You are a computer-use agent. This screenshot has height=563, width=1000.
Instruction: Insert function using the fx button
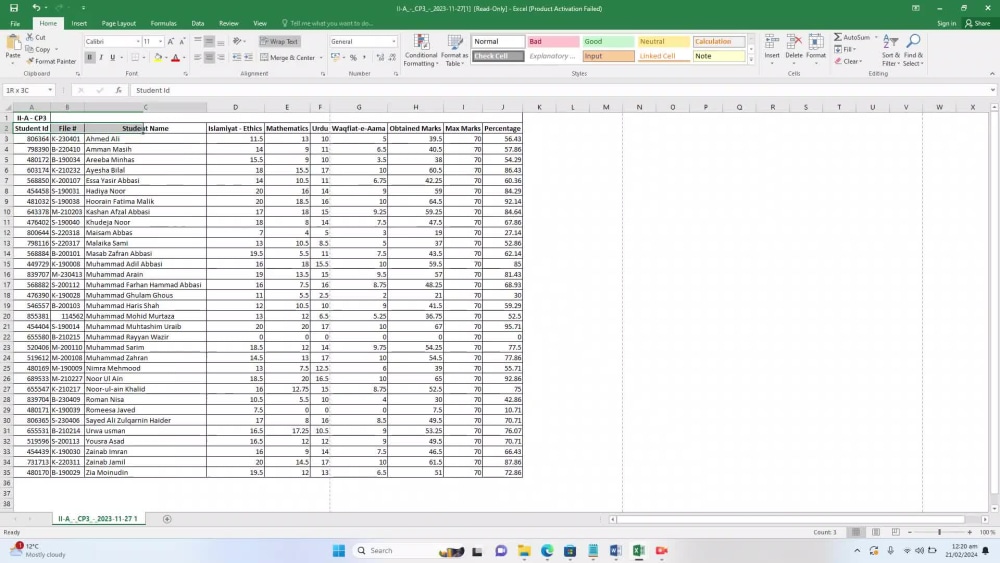coord(119,91)
